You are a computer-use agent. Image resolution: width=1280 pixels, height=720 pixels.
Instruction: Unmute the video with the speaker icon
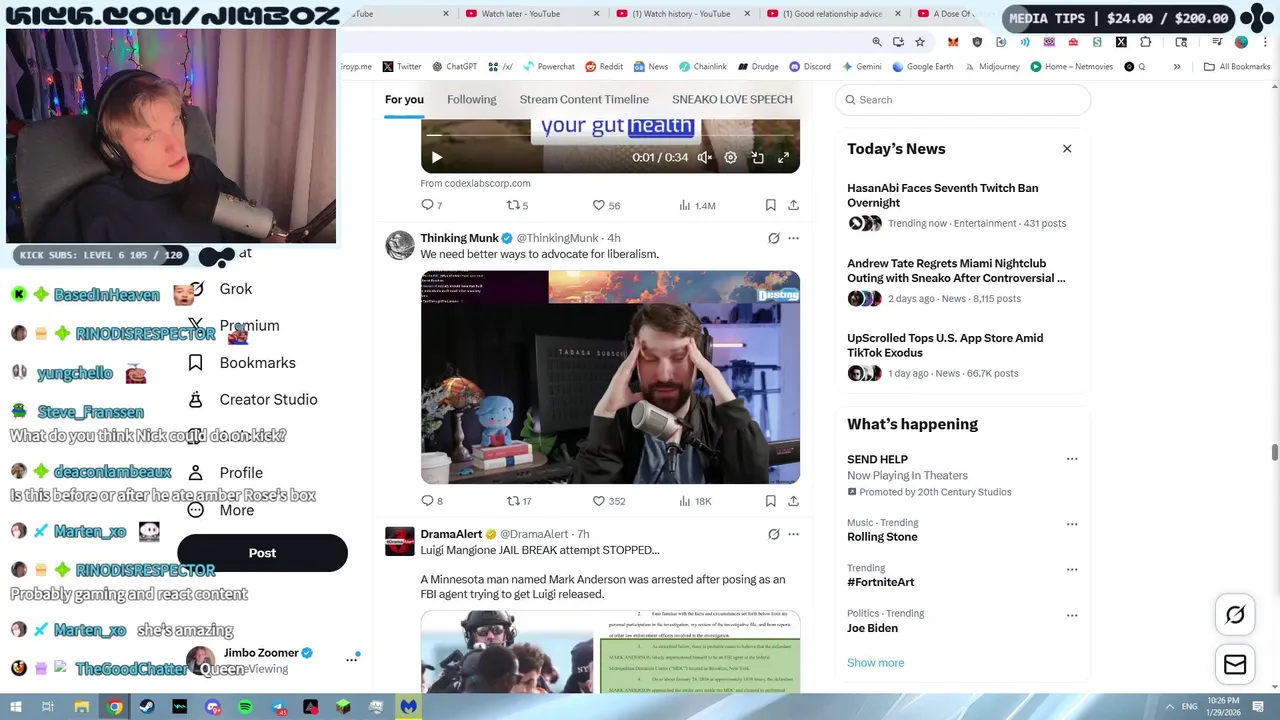[x=705, y=157]
